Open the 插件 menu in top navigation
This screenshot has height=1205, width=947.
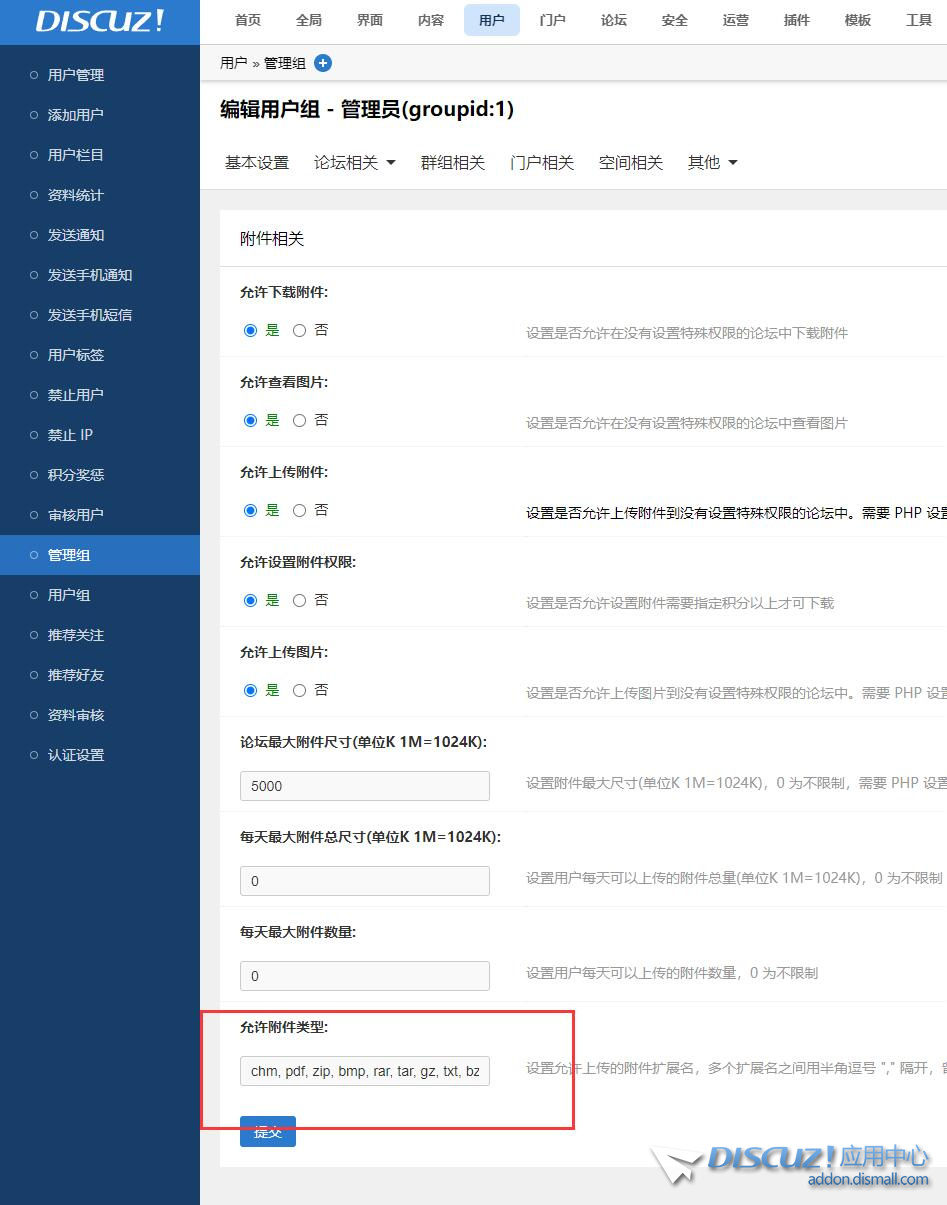coord(796,19)
